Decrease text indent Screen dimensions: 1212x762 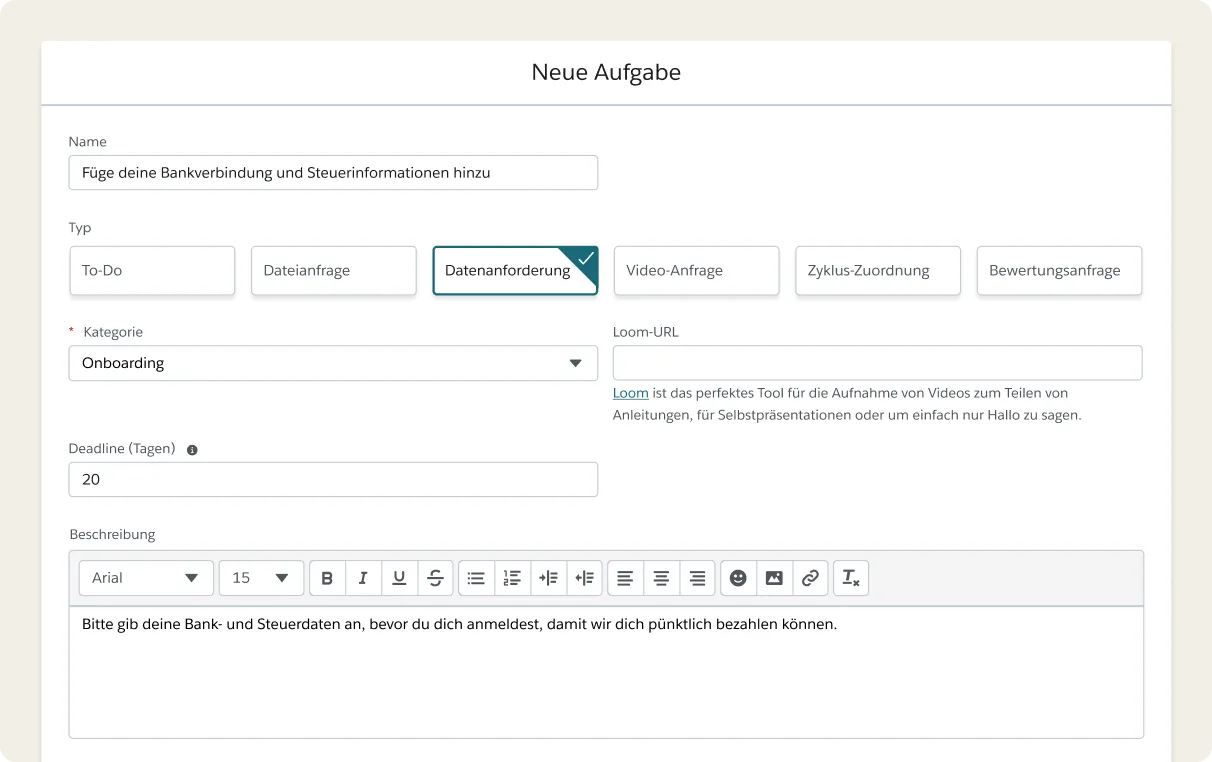585,578
